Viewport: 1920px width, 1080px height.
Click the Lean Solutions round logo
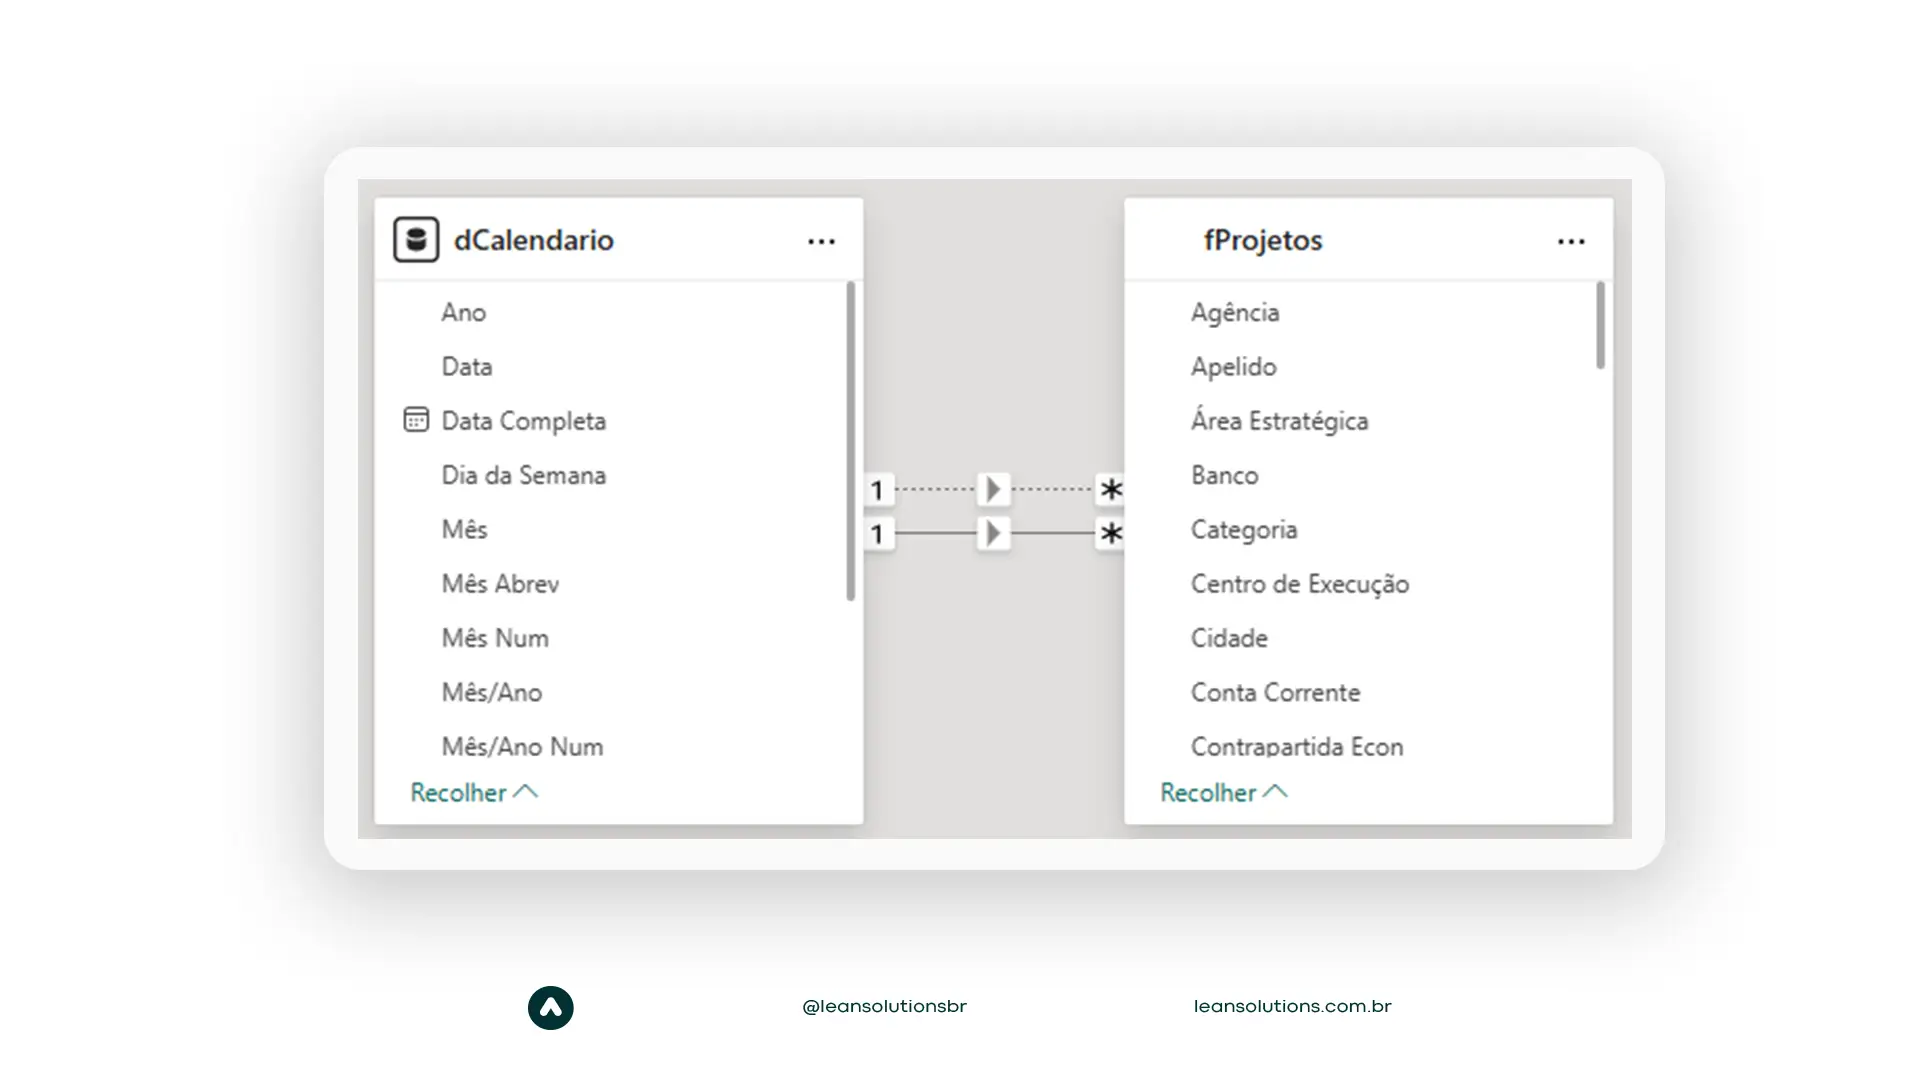point(551,1008)
